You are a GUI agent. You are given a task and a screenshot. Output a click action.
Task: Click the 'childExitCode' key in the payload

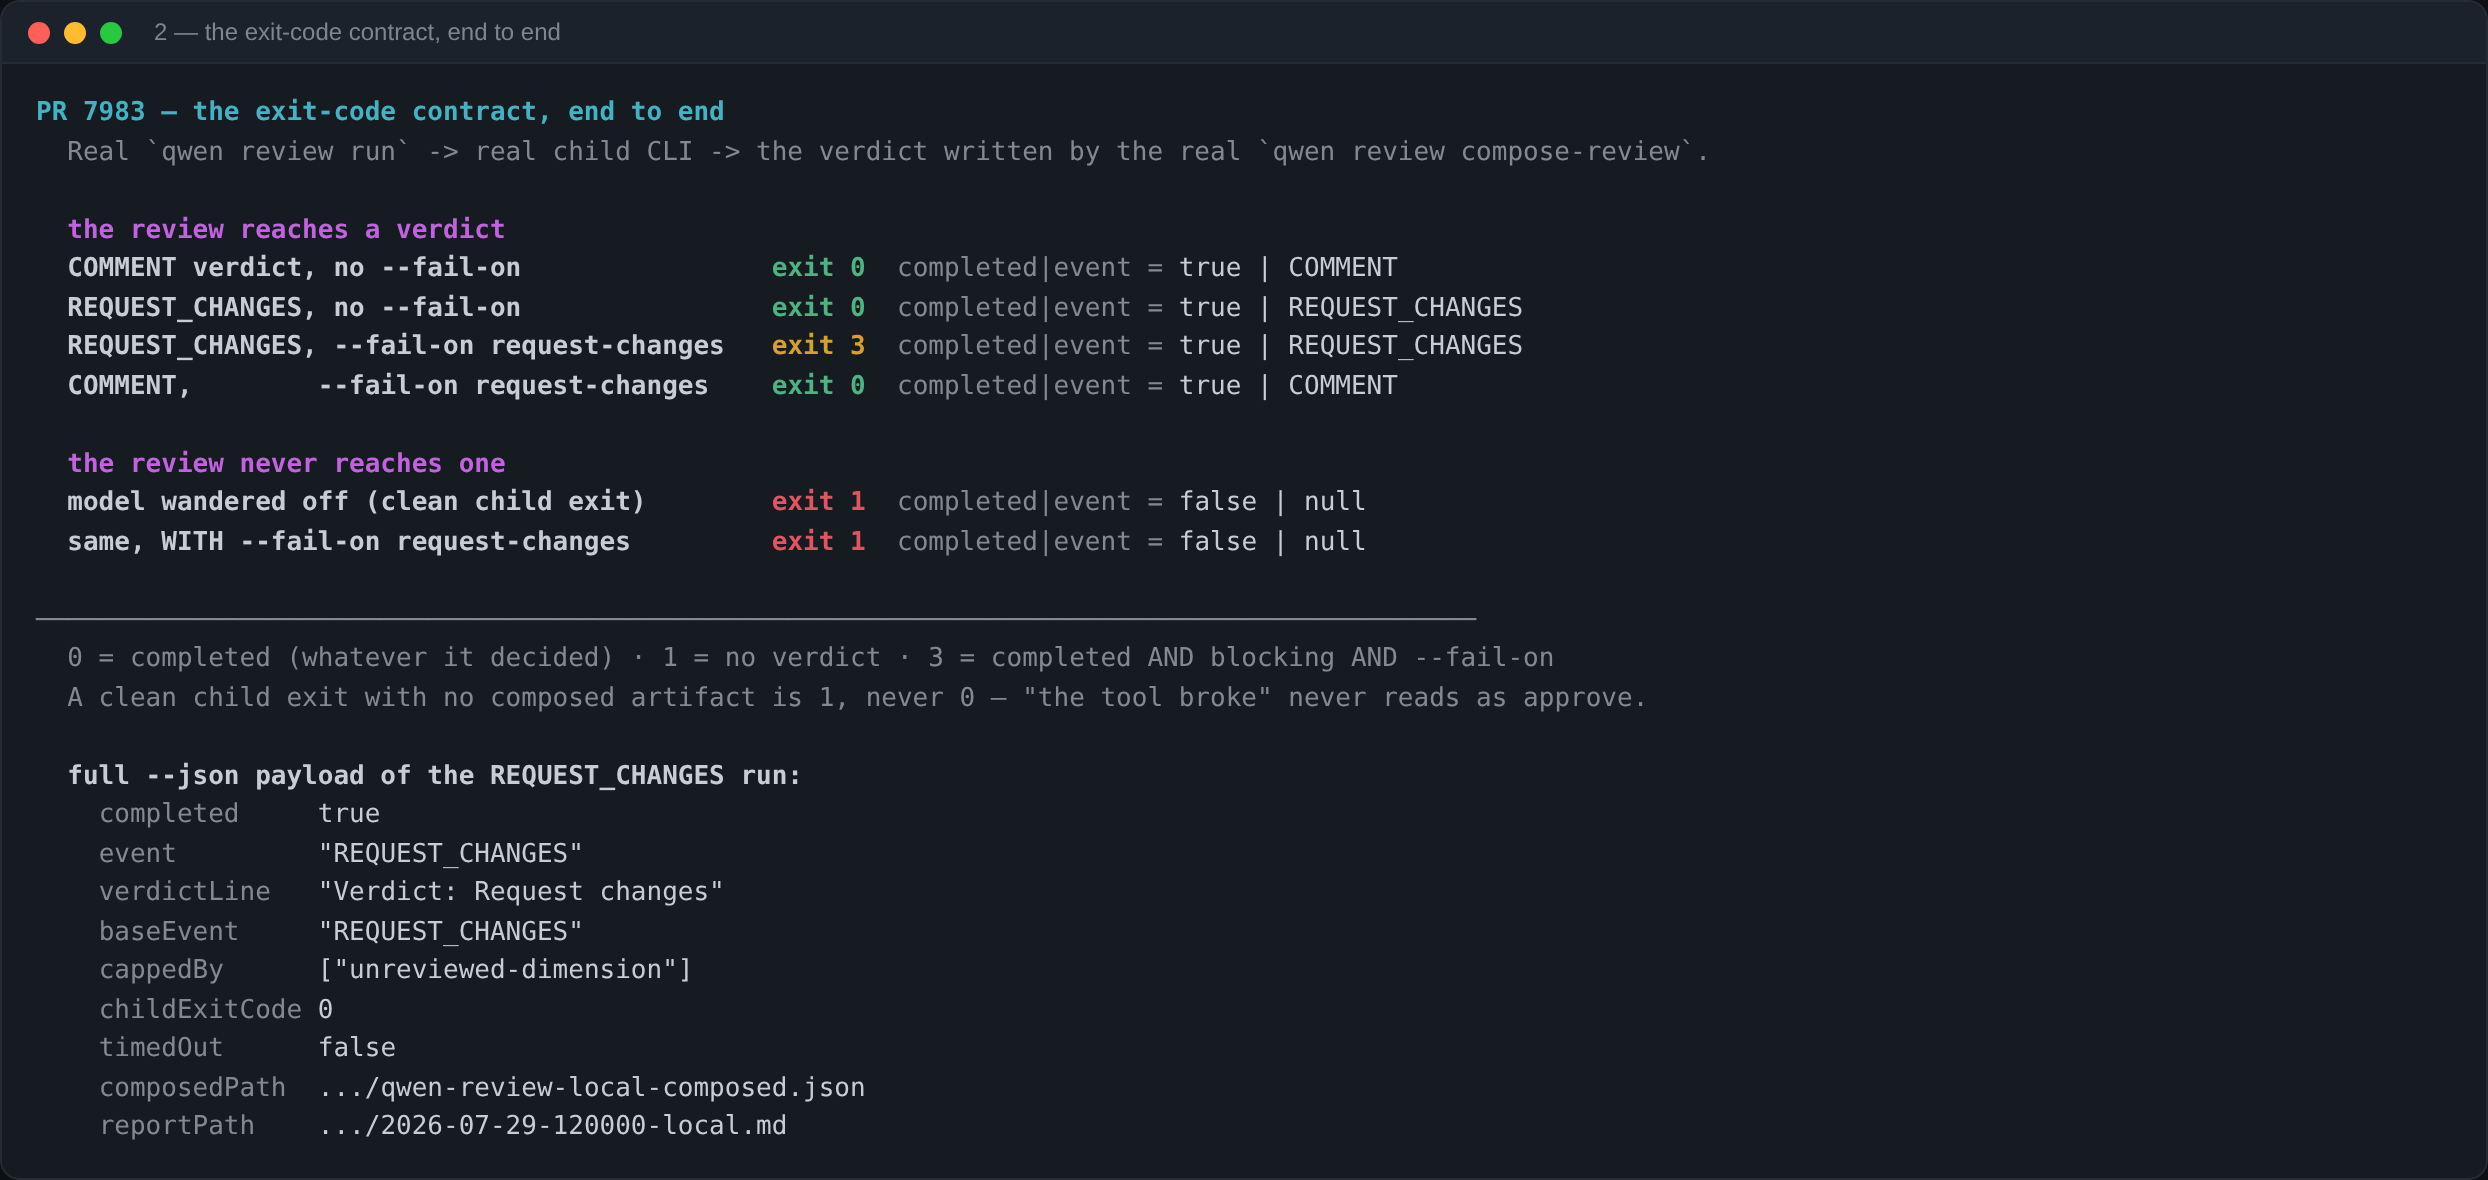(200, 1009)
